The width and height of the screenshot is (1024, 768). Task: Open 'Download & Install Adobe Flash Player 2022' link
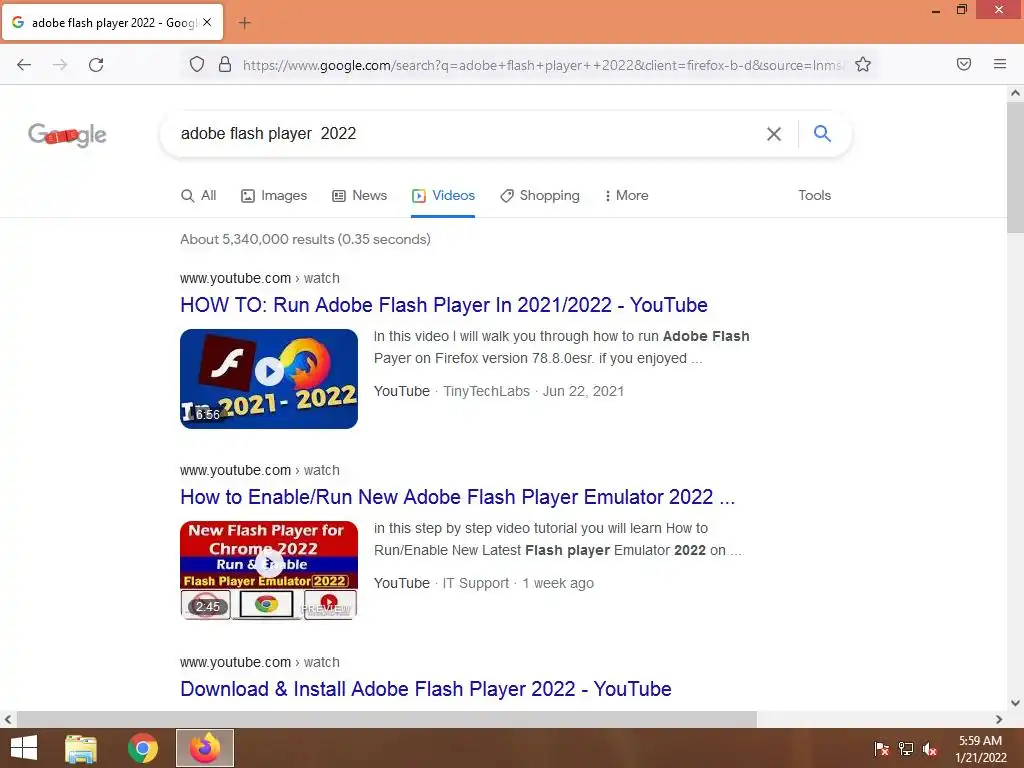point(426,689)
